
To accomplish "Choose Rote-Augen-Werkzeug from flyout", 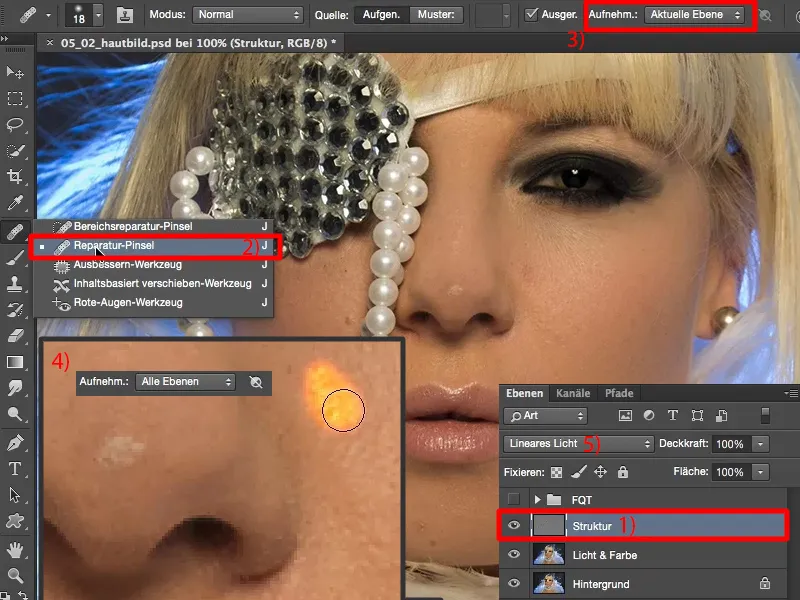I will coord(153,302).
